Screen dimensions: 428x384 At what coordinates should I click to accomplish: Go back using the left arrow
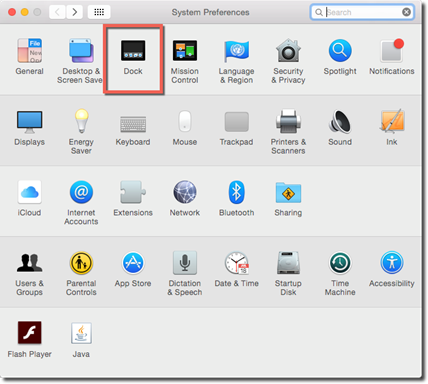click(57, 12)
